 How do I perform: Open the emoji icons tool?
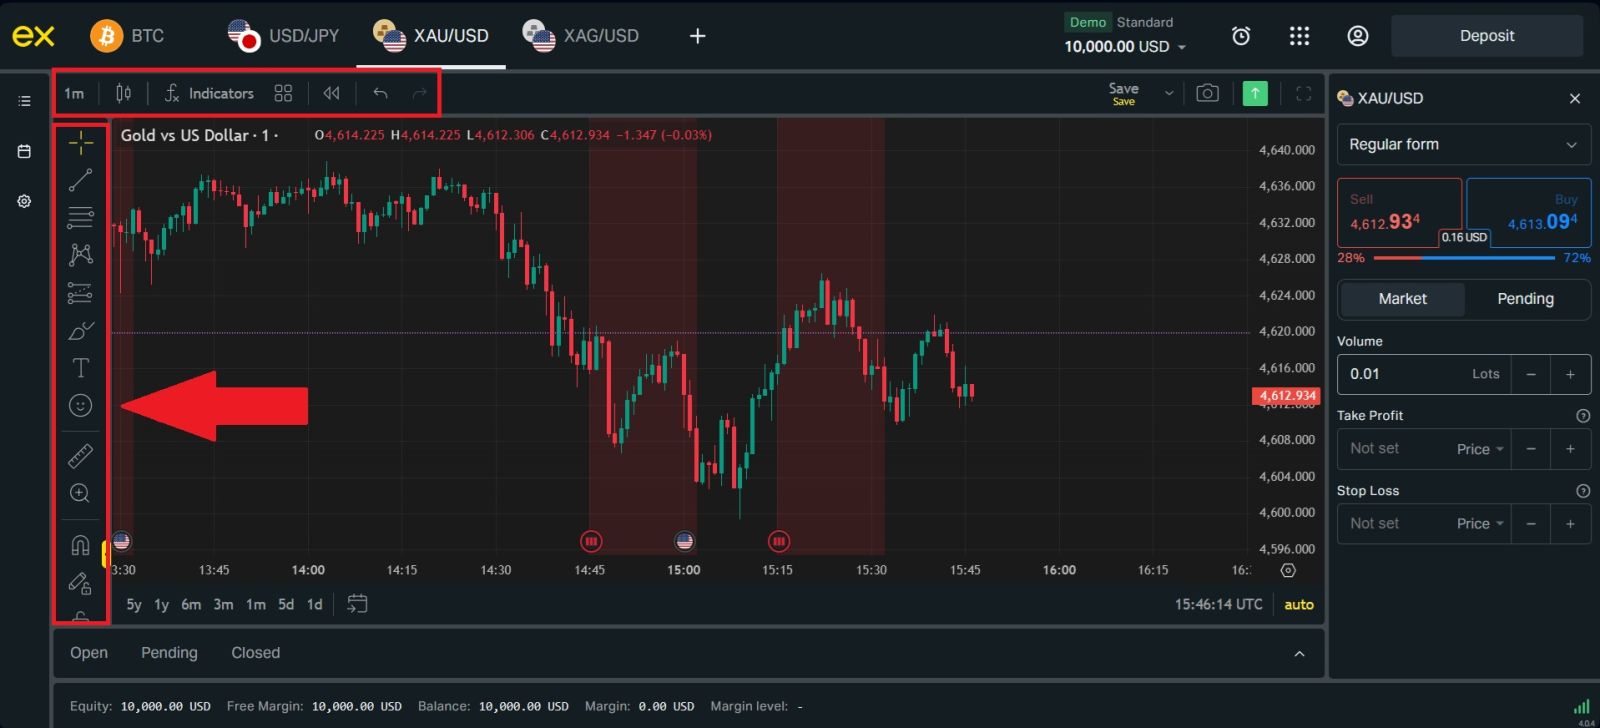pos(80,405)
